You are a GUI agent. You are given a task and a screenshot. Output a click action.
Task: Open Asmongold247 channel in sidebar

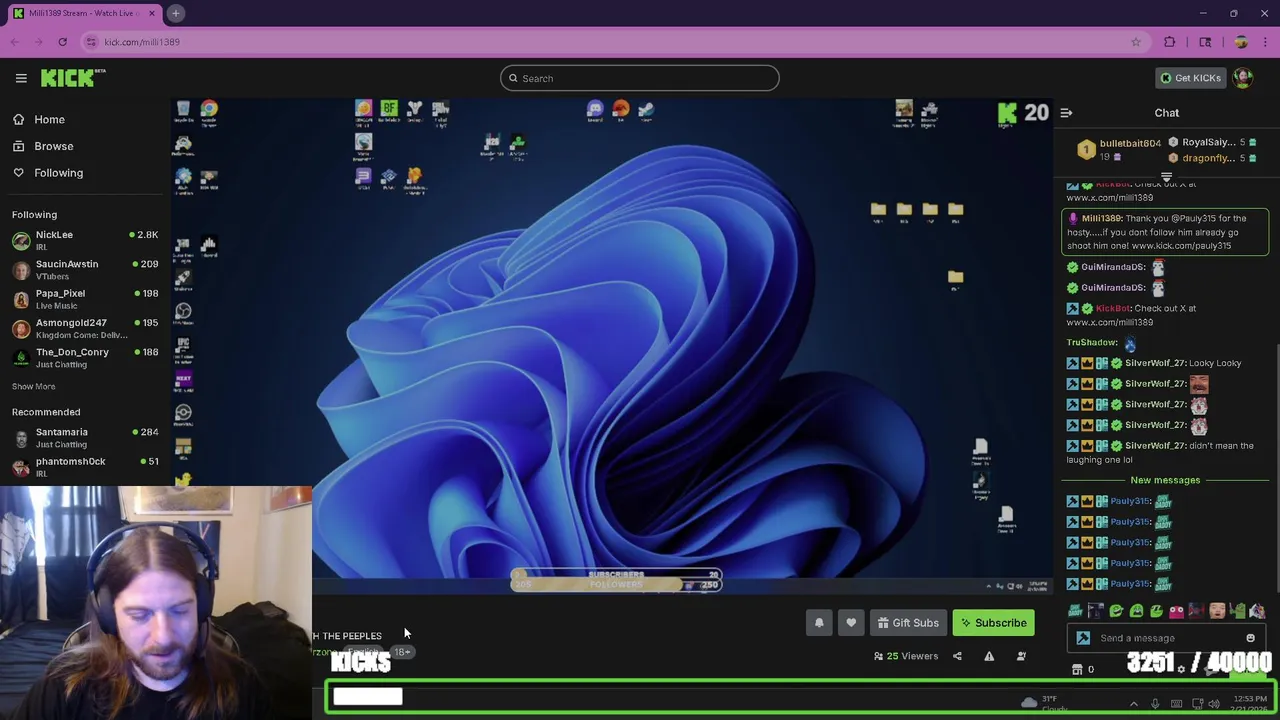tap(84, 328)
